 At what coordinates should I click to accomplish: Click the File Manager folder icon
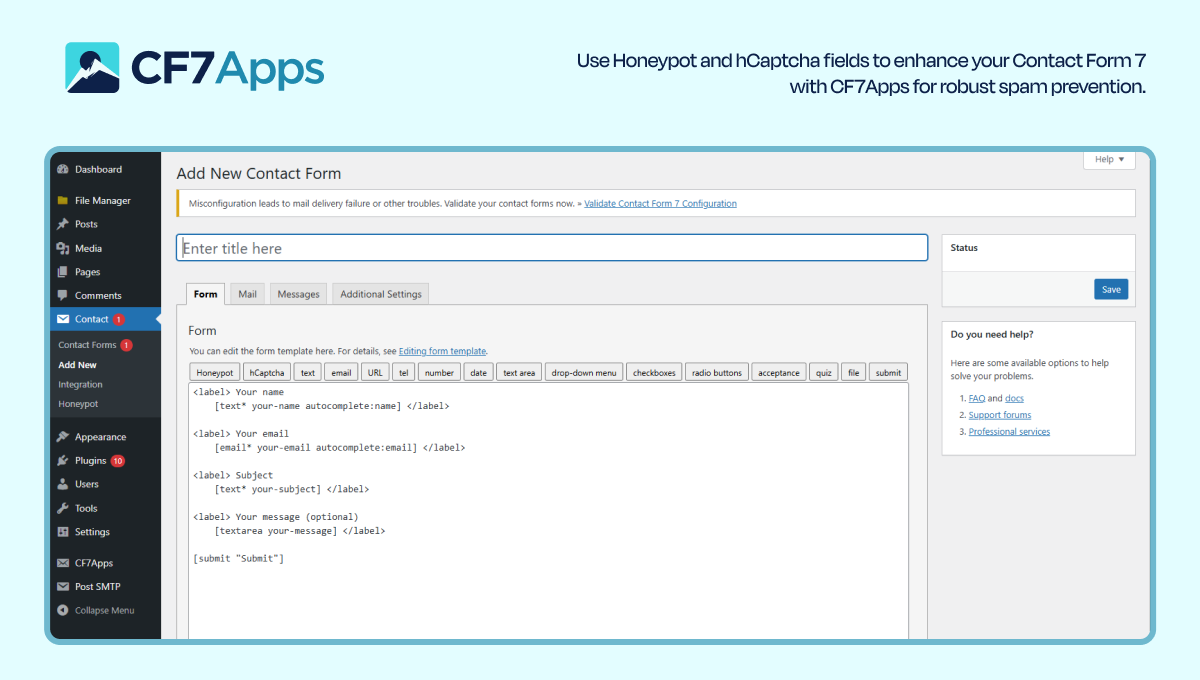(63, 200)
